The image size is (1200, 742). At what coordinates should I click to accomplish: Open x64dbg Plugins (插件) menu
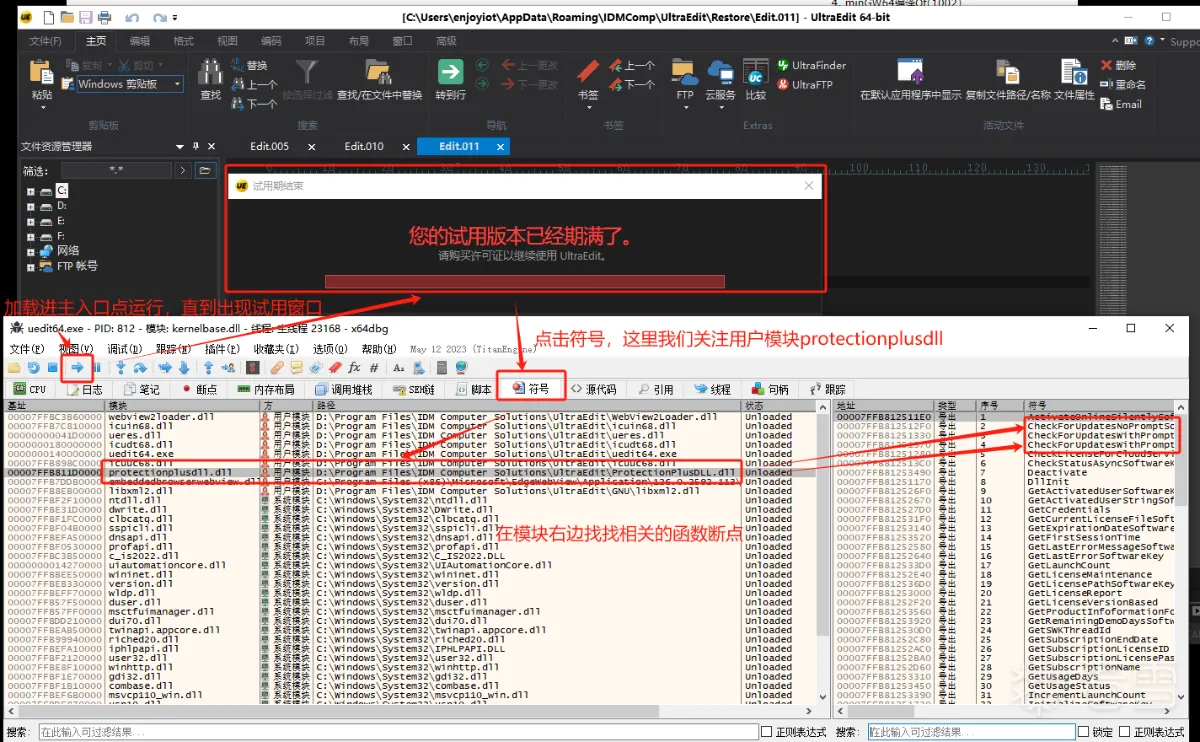(222, 349)
